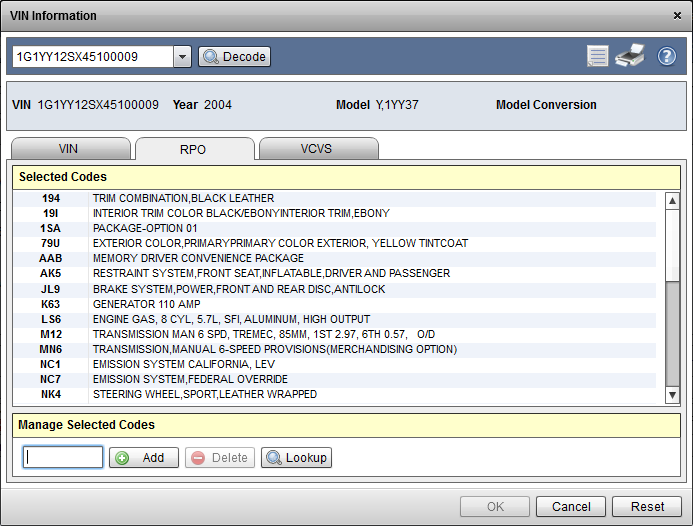Close the VIN Information dialog
The height and width of the screenshot is (526, 693).
coord(677,16)
